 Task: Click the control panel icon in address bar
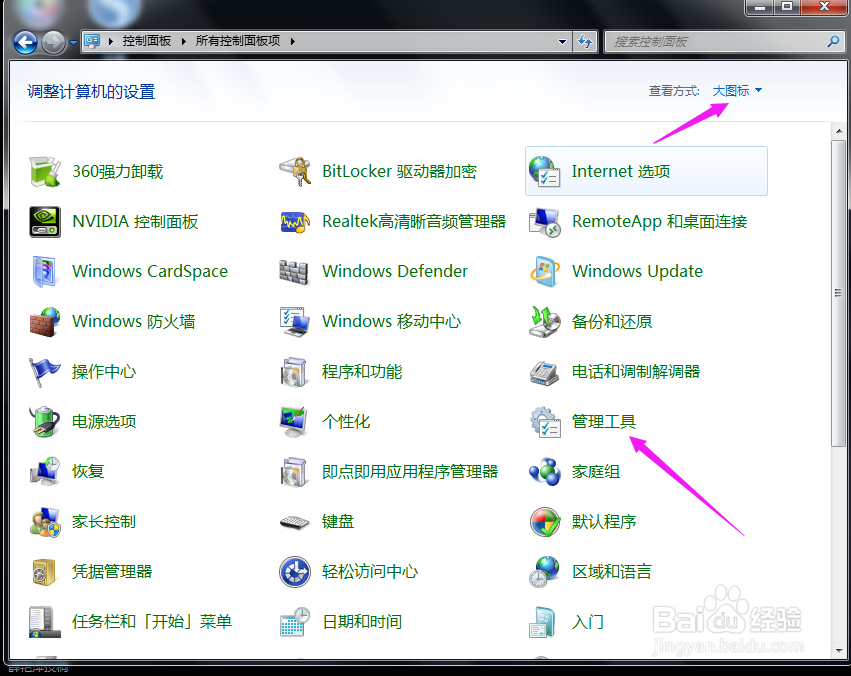click(x=92, y=41)
